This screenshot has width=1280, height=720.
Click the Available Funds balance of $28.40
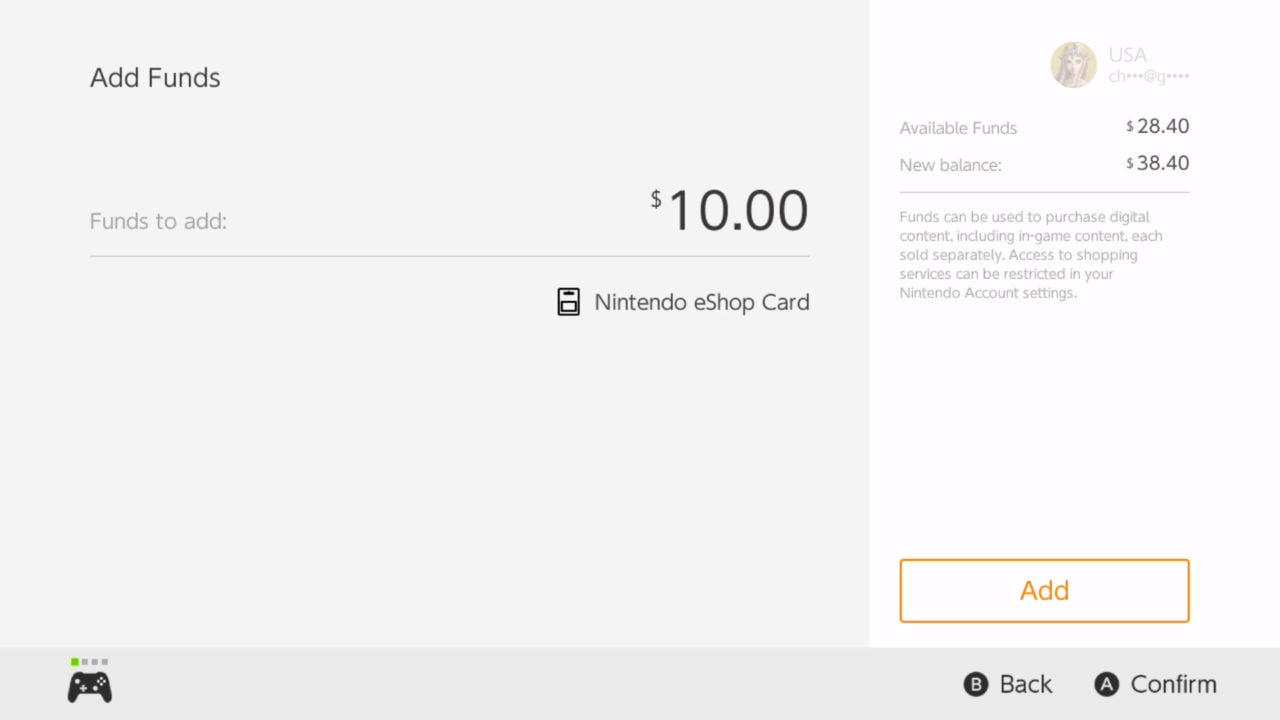(1157, 126)
